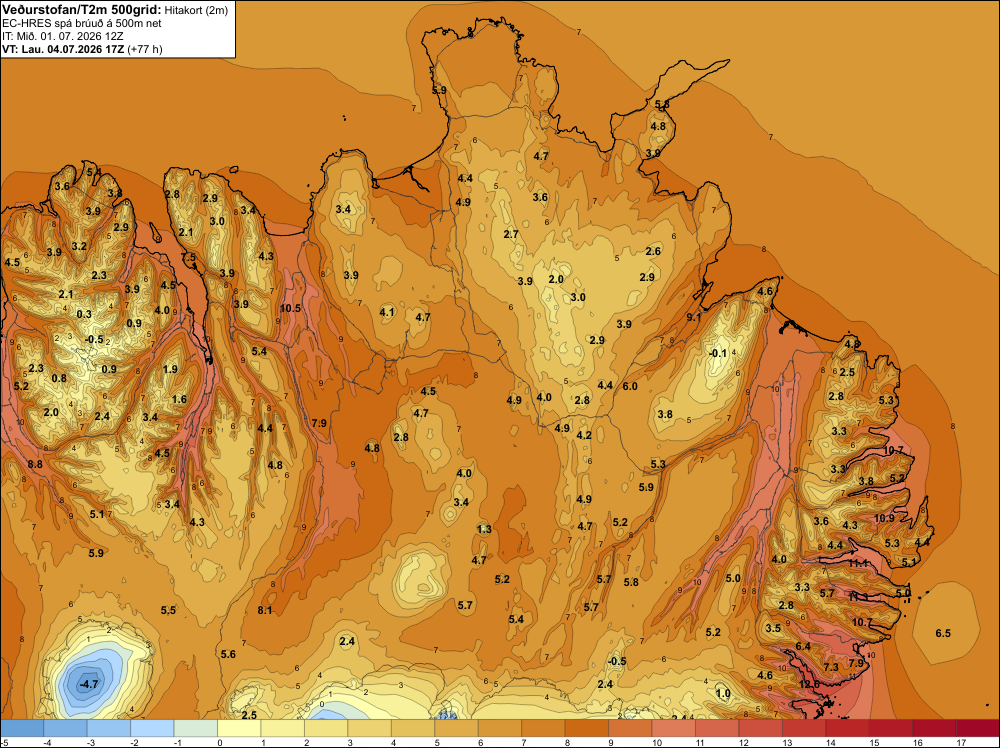Click the valid time 'VT: Lau. 04.07.2026 17Z'
The image size is (1000, 748).
pyautogui.click(x=63, y=49)
